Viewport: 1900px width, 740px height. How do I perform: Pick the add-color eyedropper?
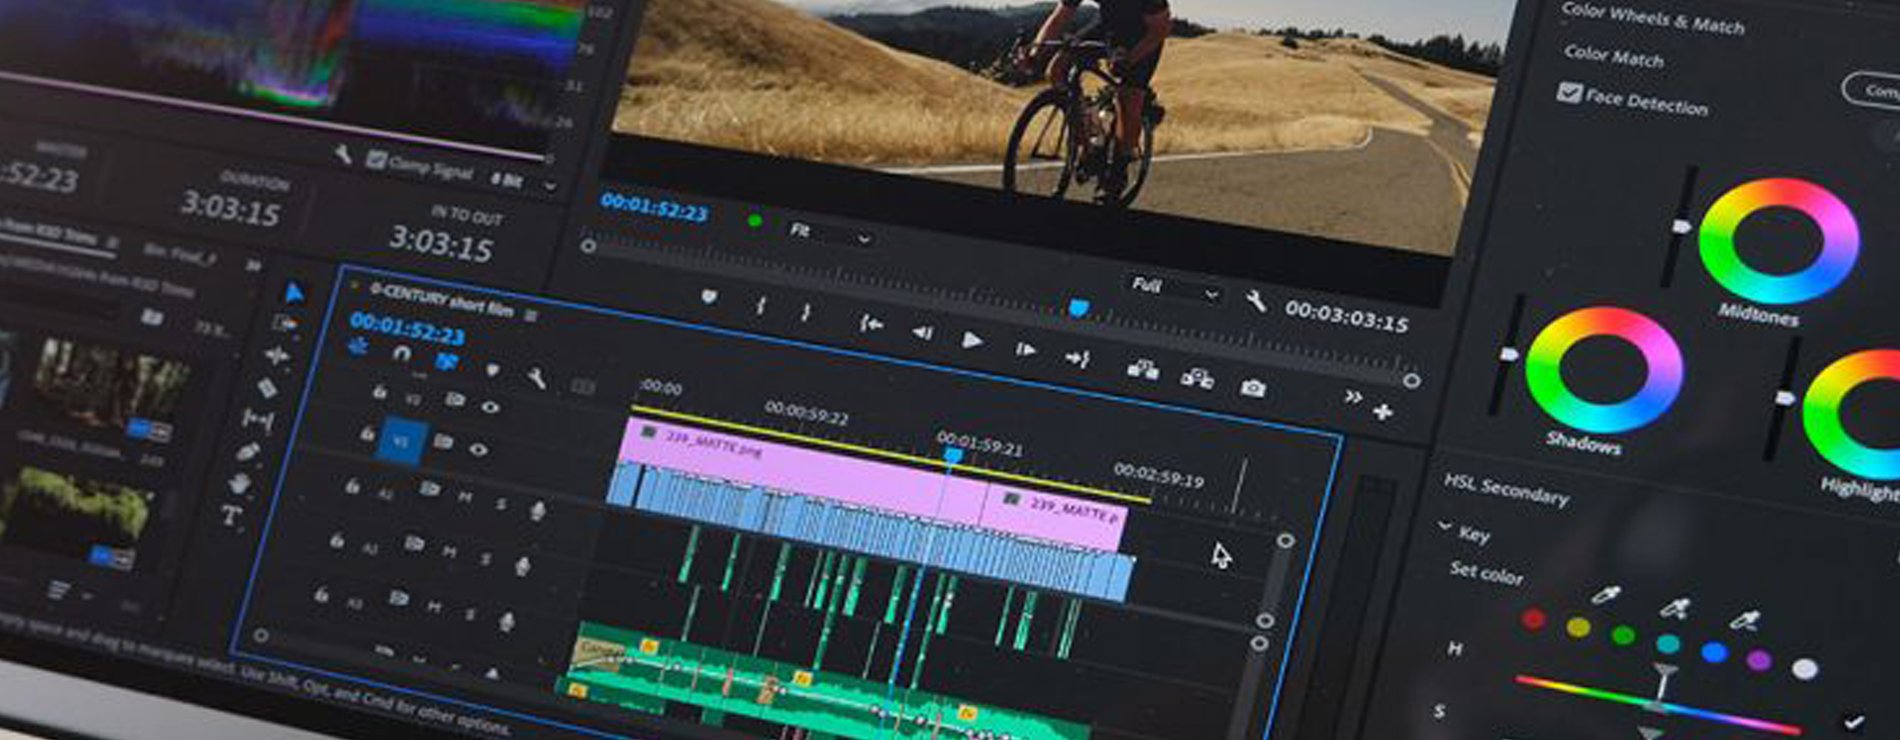pyautogui.click(x=1674, y=607)
